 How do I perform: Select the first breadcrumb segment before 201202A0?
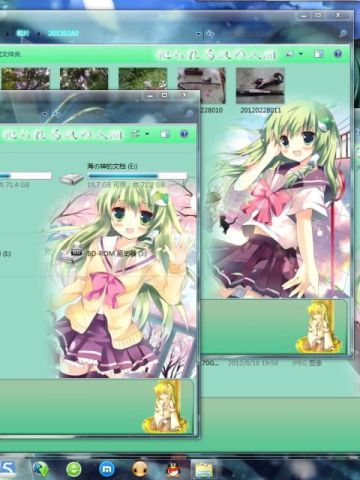click(x=23, y=33)
